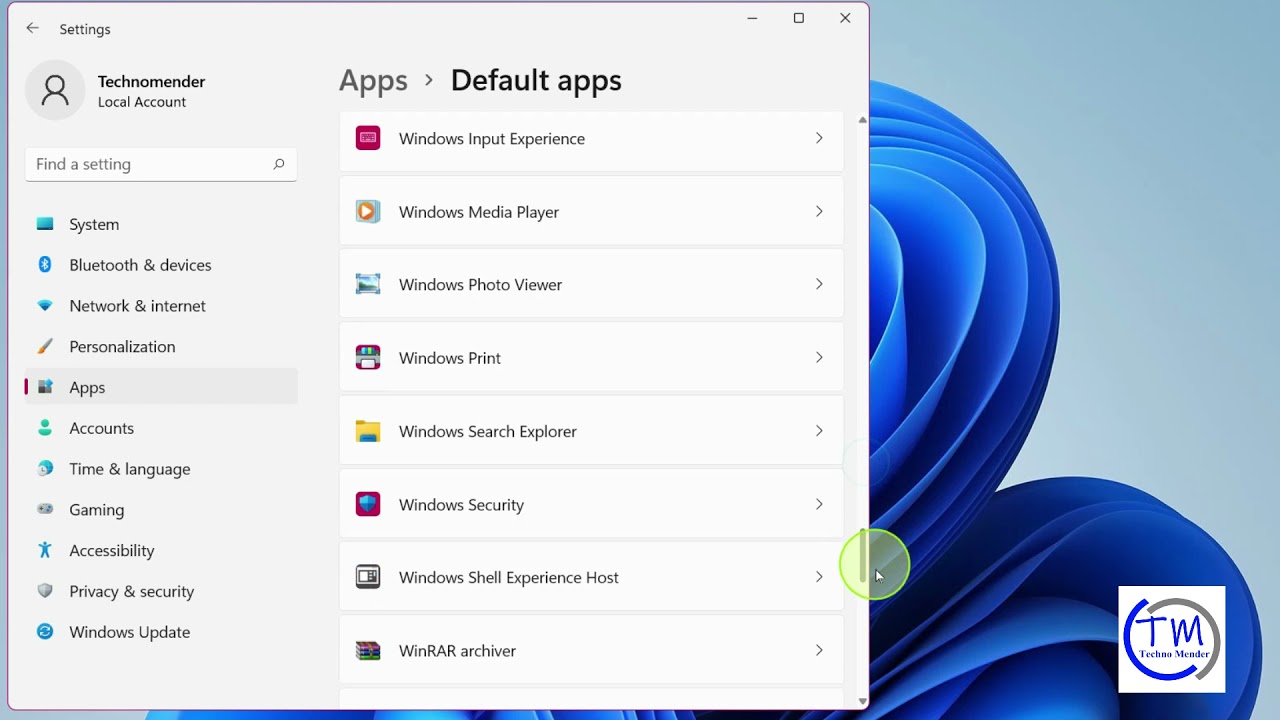This screenshot has height=720, width=1280.
Task: Expand the Windows Media Player chevron
Action: (819, 211)
